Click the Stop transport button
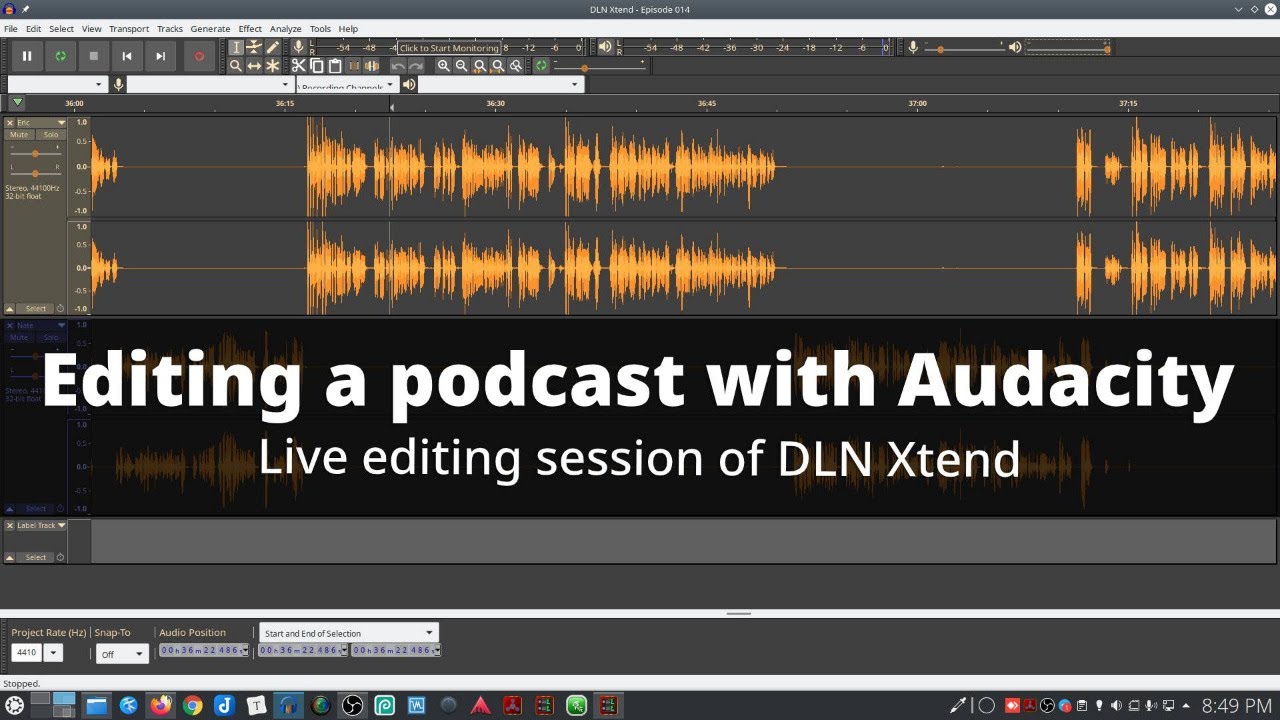 94,57
